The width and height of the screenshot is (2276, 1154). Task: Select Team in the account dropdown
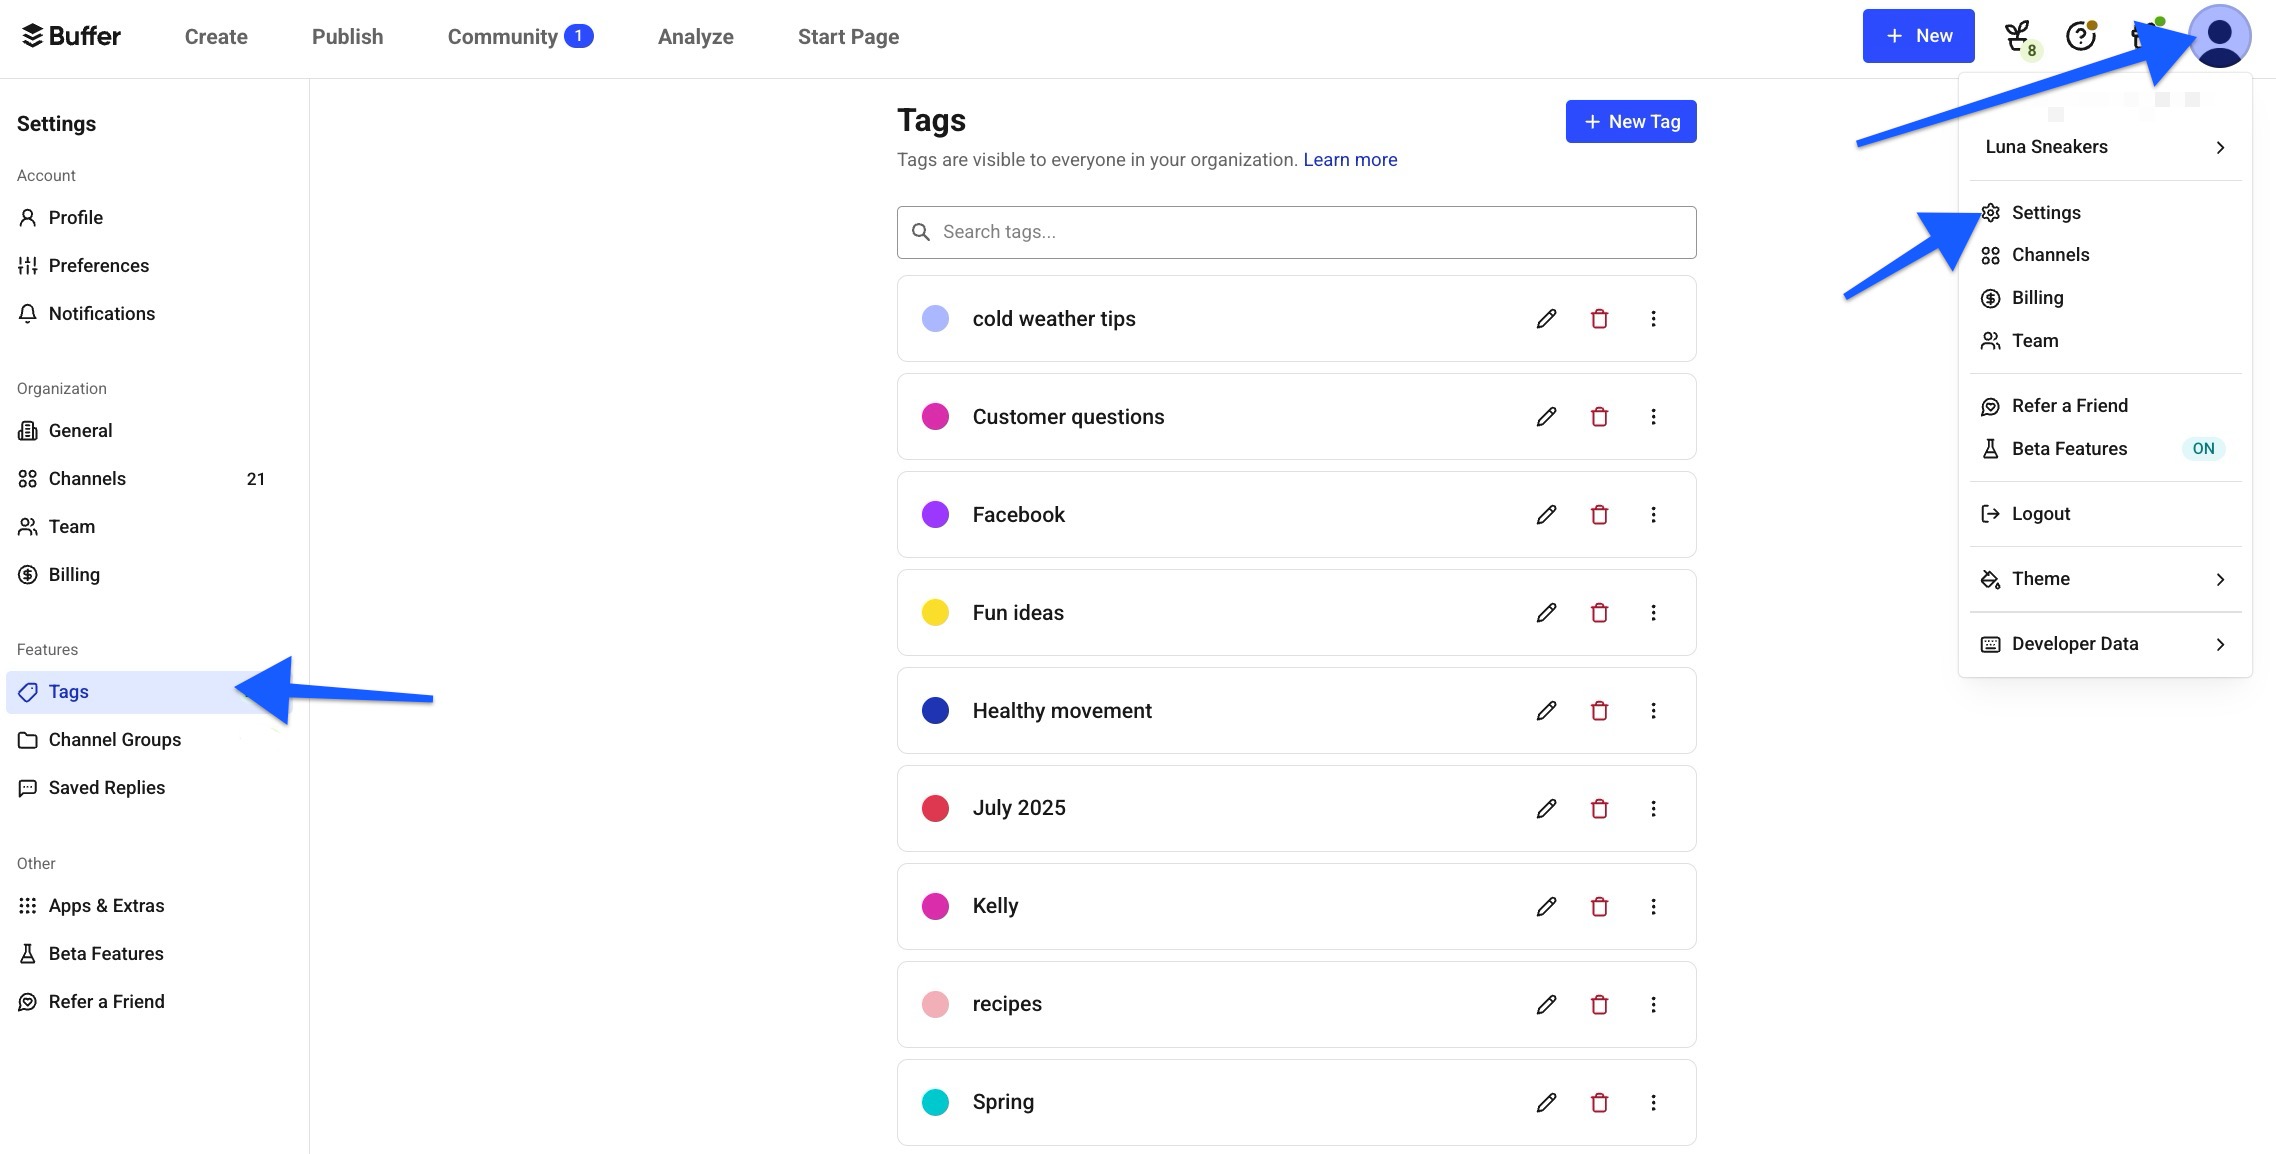coord(2105,341)
